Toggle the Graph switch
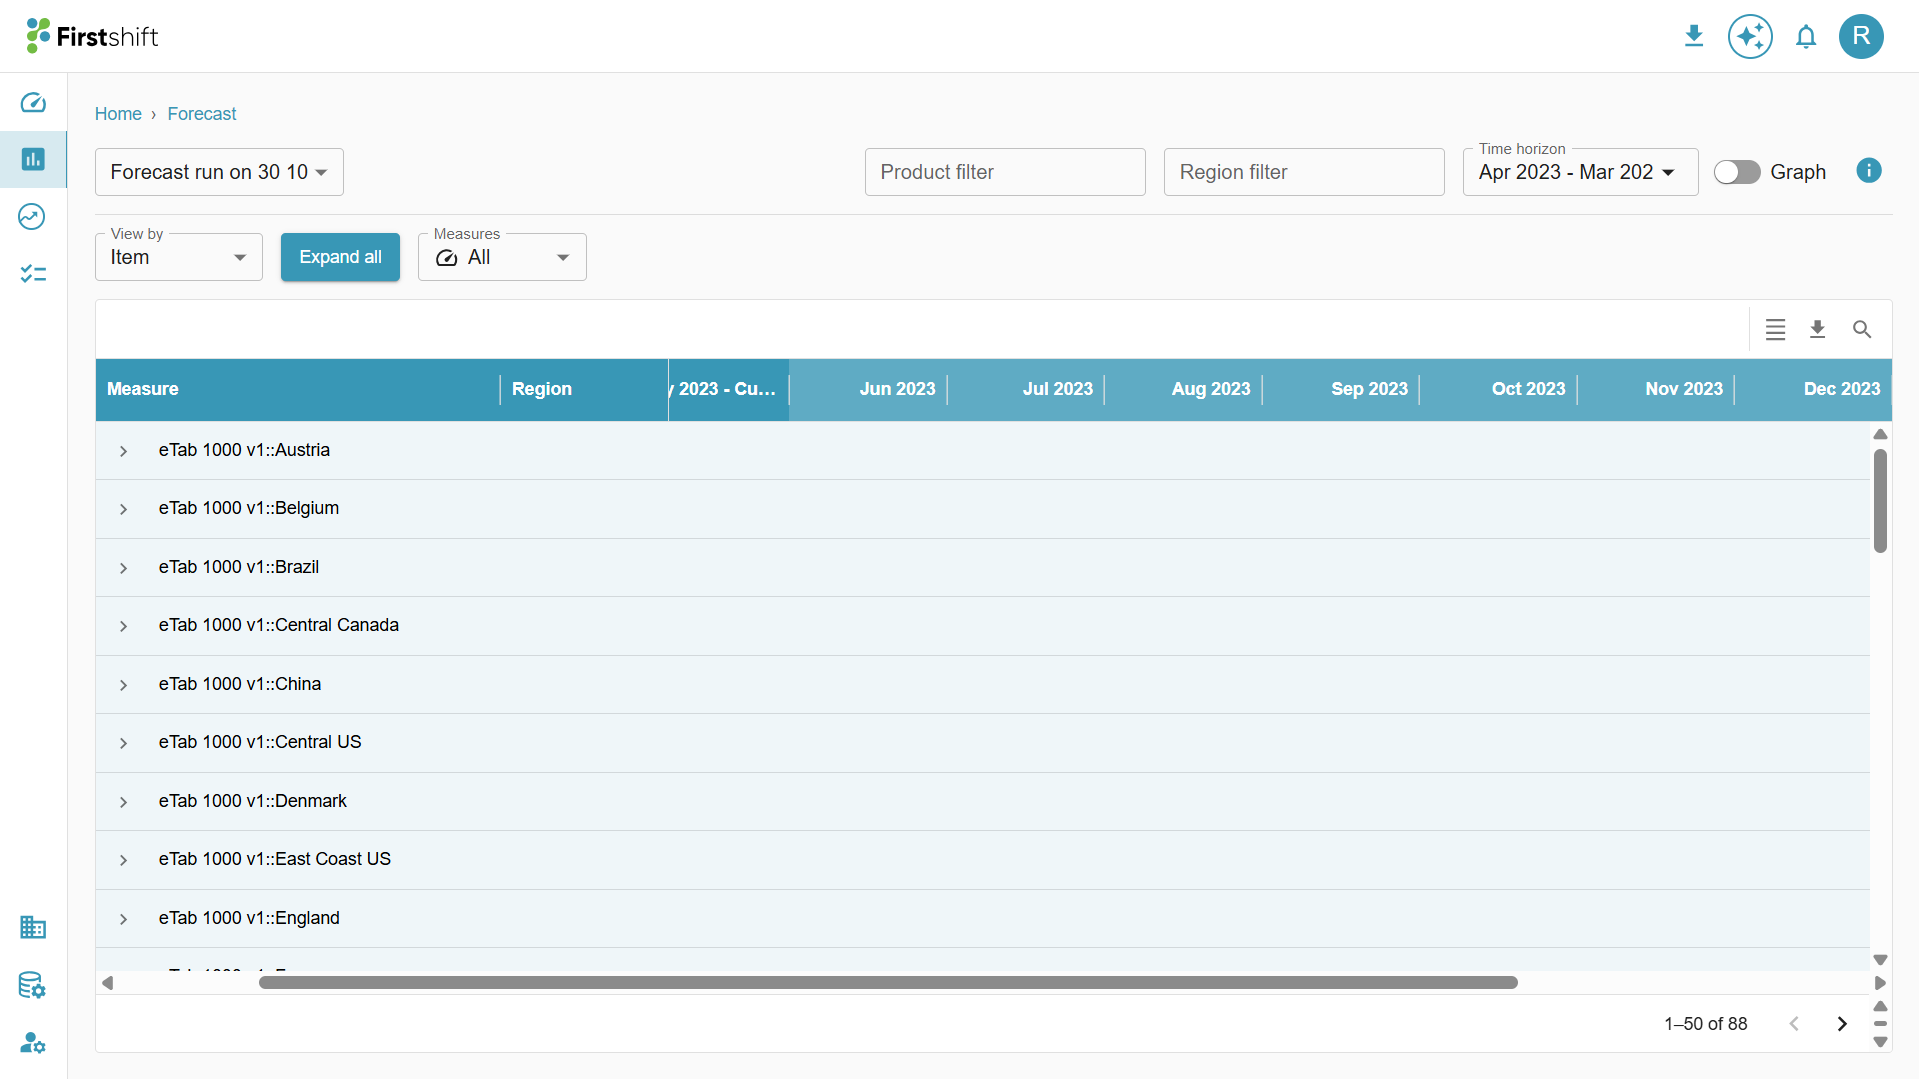 [1737, 172]
